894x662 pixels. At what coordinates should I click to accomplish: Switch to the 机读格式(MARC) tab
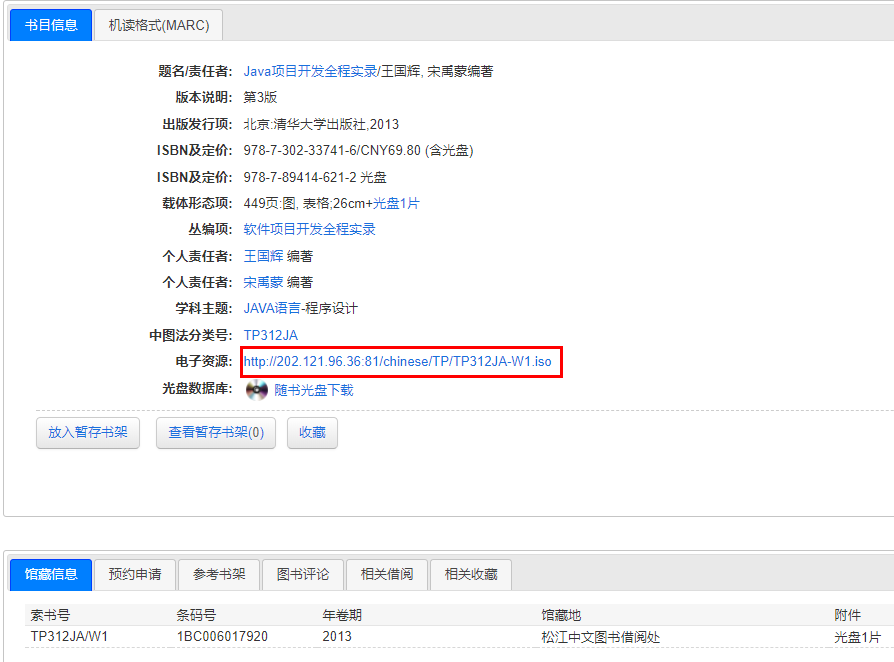pos(159,25)
